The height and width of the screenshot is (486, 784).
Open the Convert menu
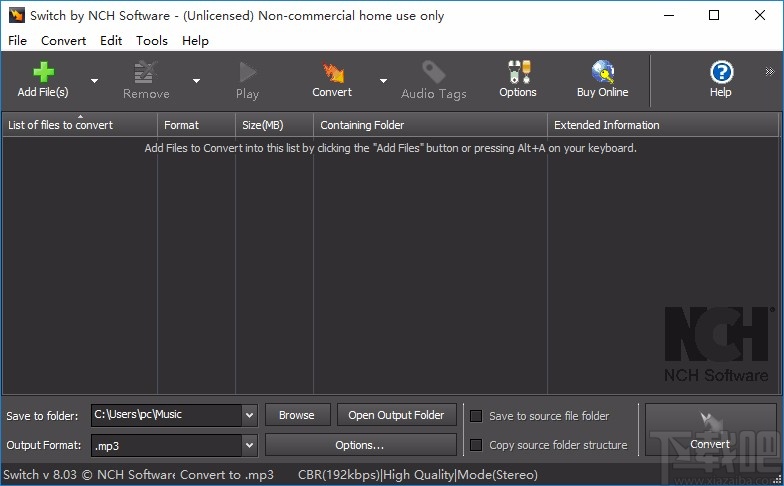64,40
